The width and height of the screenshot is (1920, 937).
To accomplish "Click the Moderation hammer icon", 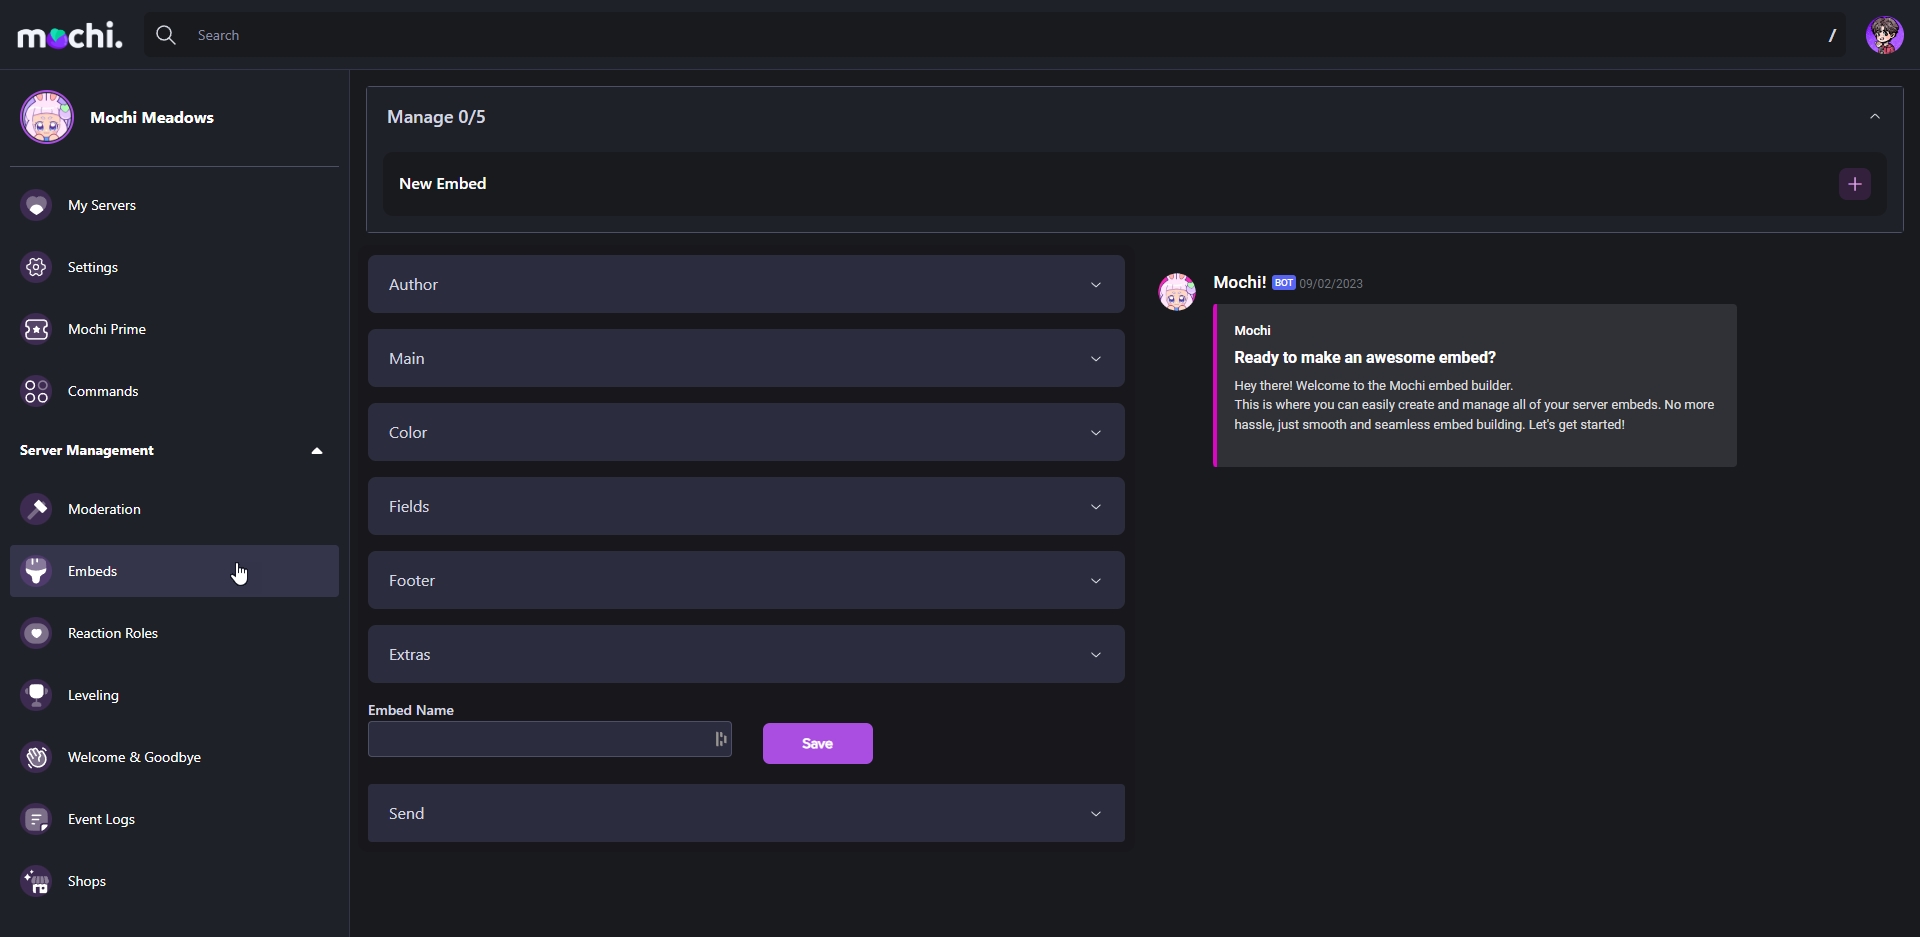I will coord(37,509).
